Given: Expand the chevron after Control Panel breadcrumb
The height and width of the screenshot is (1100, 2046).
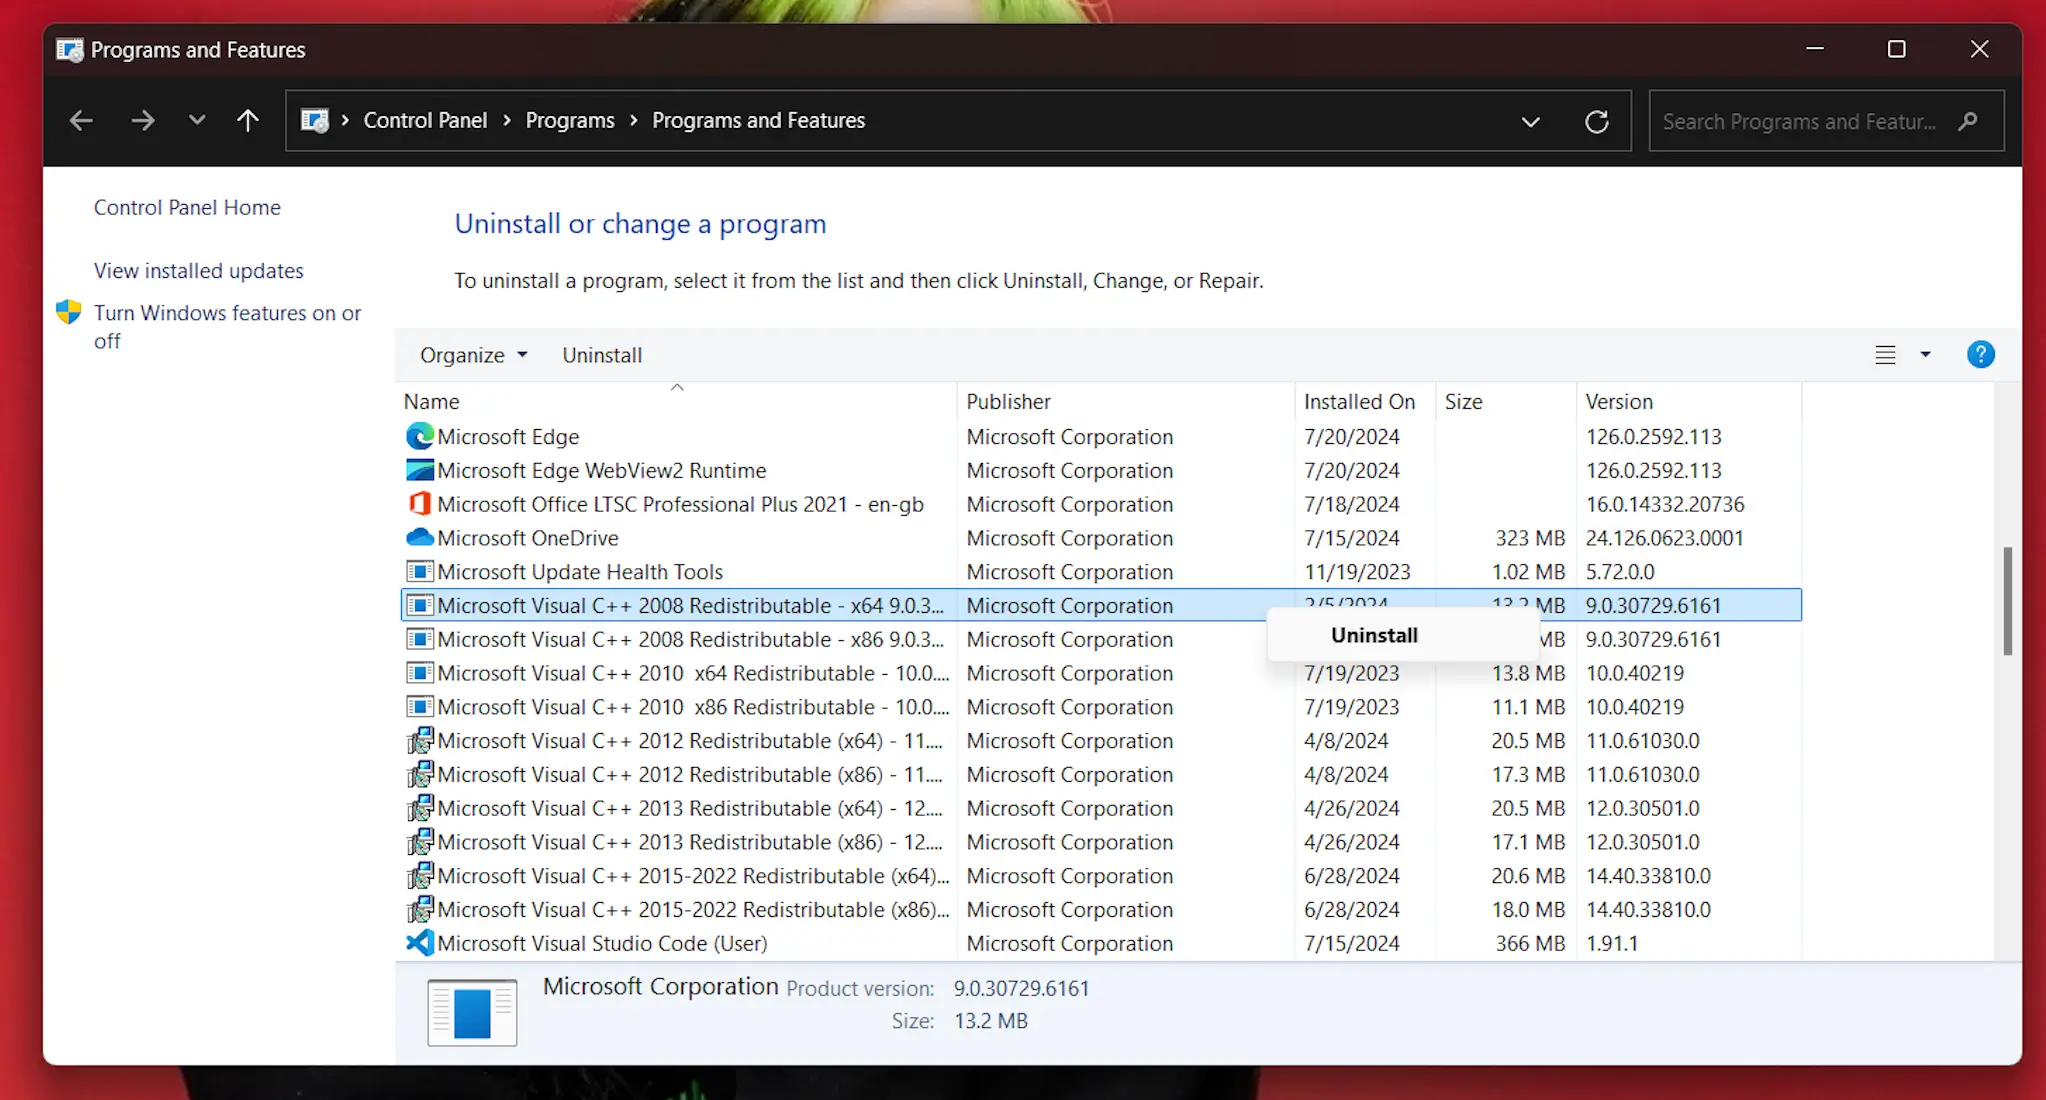Looking at the screenshot, I should point(506,121).
